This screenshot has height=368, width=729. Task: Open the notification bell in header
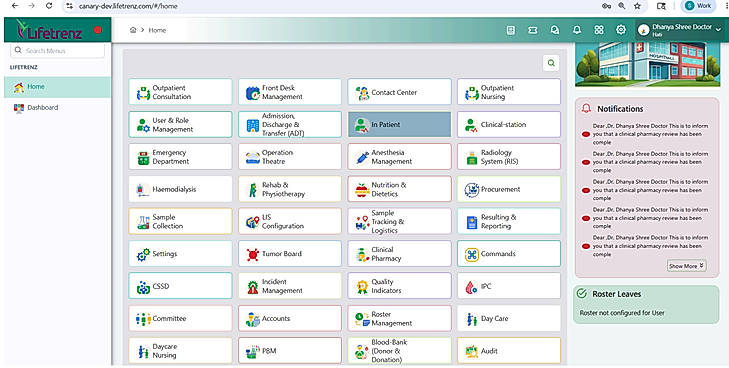577,30
